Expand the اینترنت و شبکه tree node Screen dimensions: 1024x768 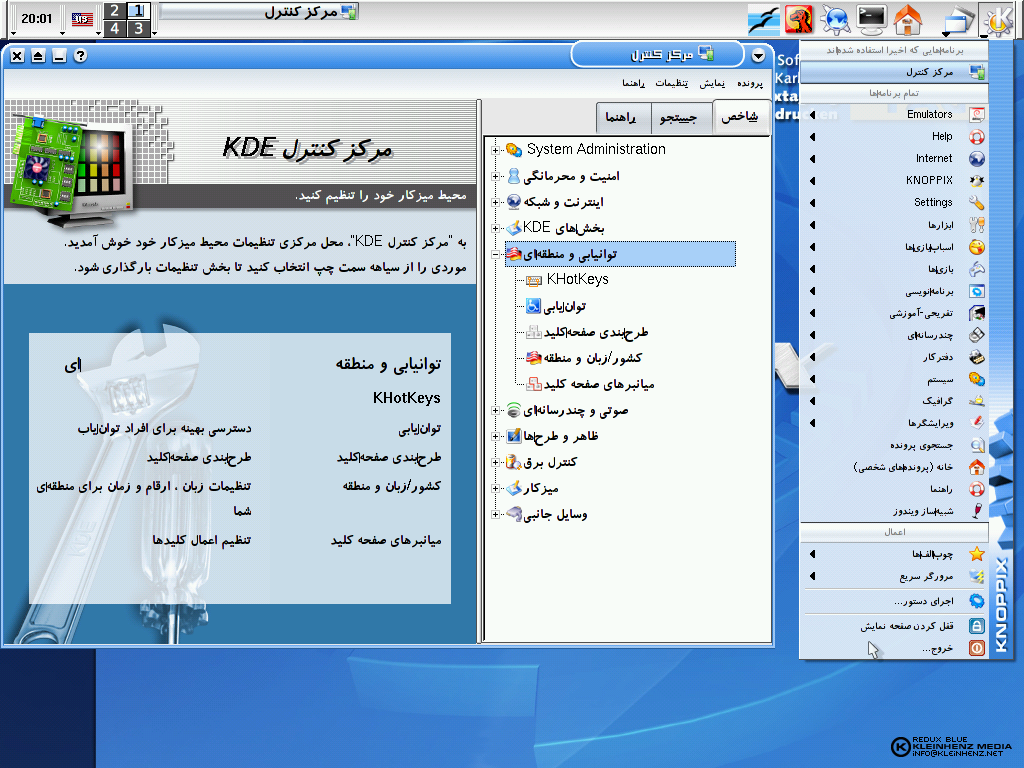tap(495, 202)
